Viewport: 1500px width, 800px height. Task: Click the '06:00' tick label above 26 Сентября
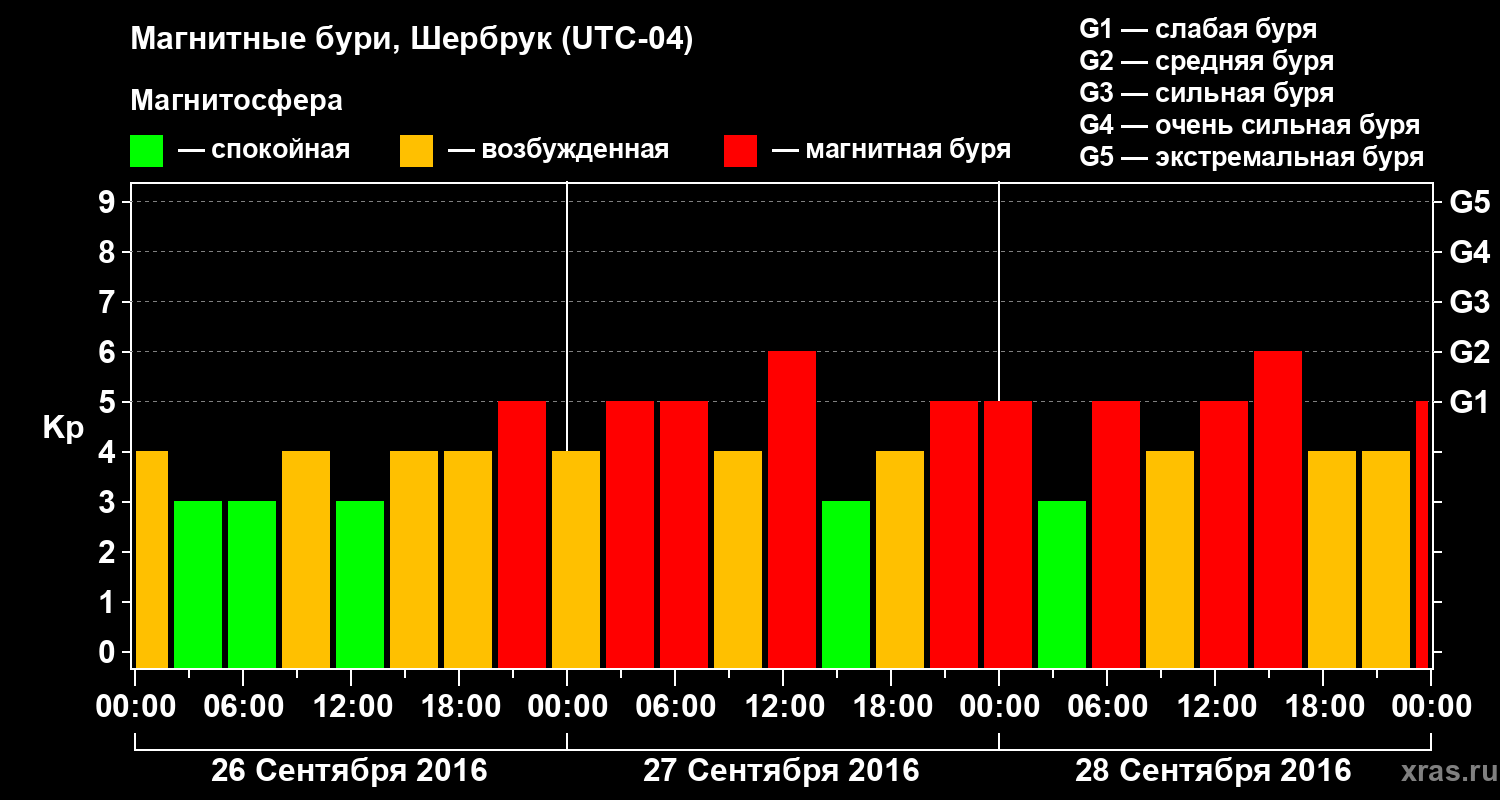[x=243, y=706]
